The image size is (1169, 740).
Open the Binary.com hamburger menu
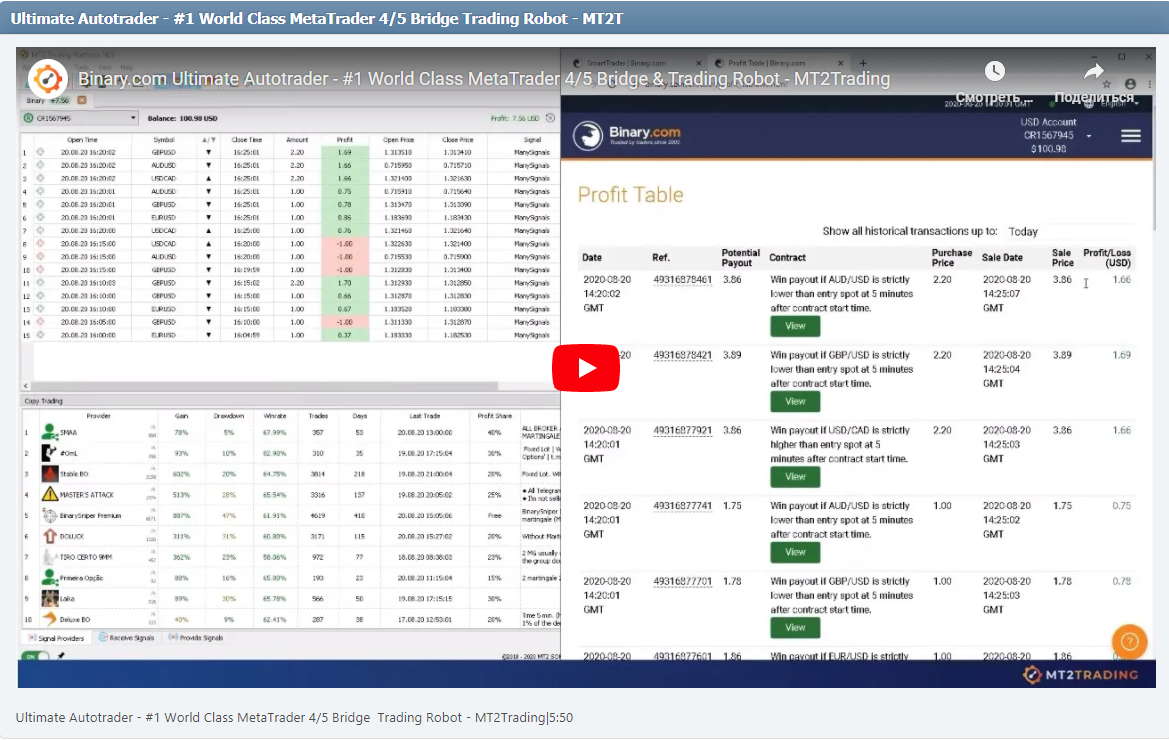pyautogui.click(x=1131, y=135)
